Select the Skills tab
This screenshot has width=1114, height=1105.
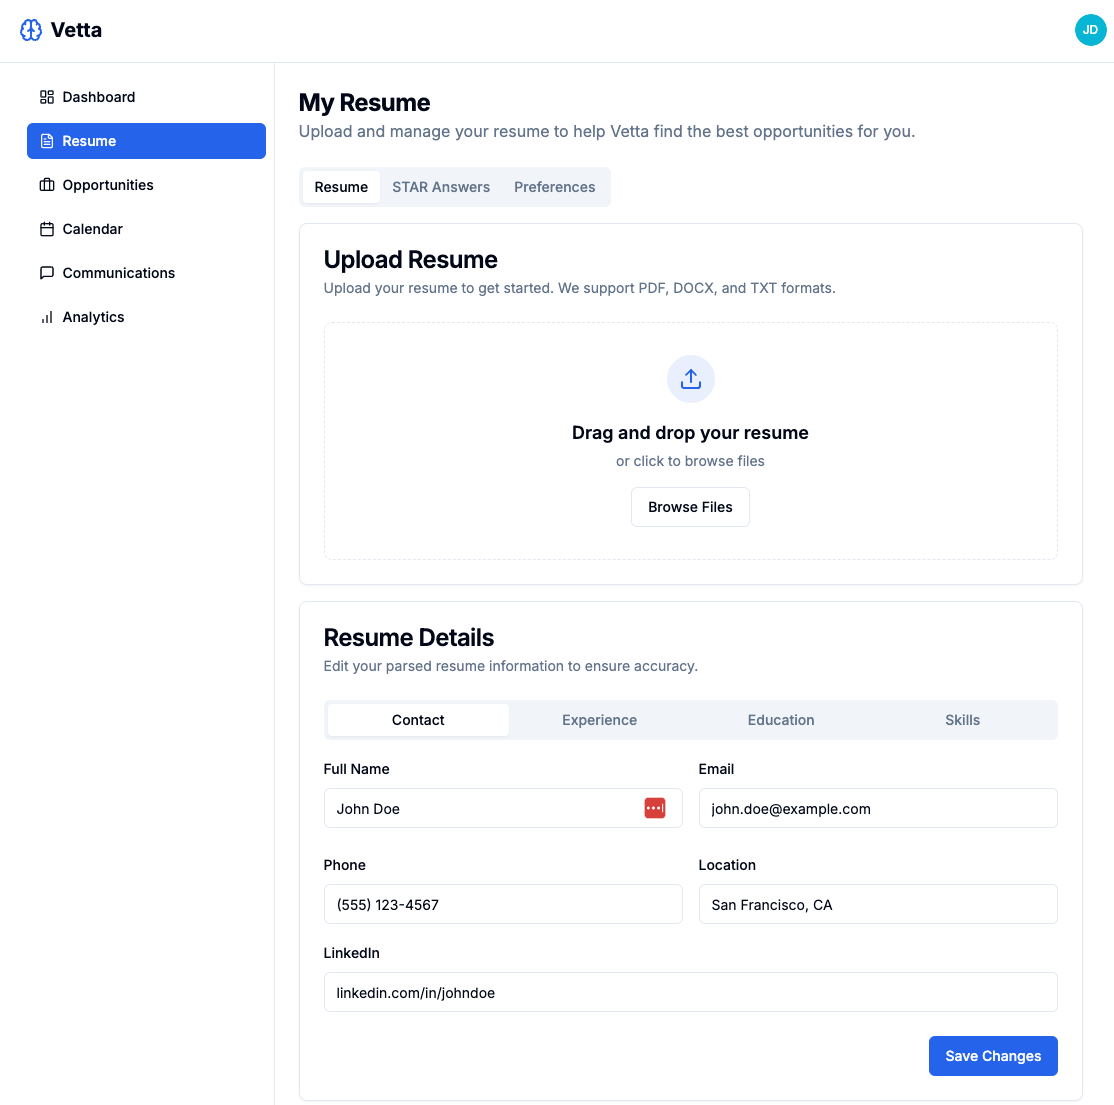(962, 720)
